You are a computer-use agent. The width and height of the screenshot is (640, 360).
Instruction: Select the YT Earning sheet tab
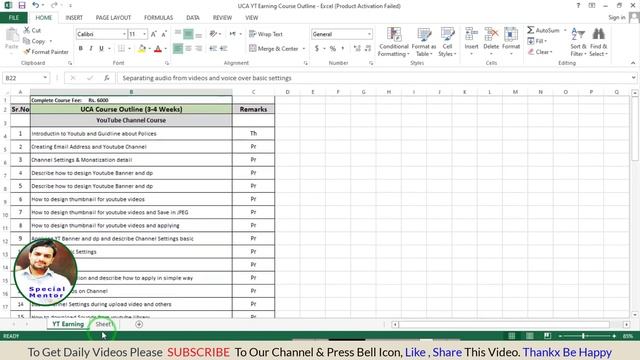68,324
